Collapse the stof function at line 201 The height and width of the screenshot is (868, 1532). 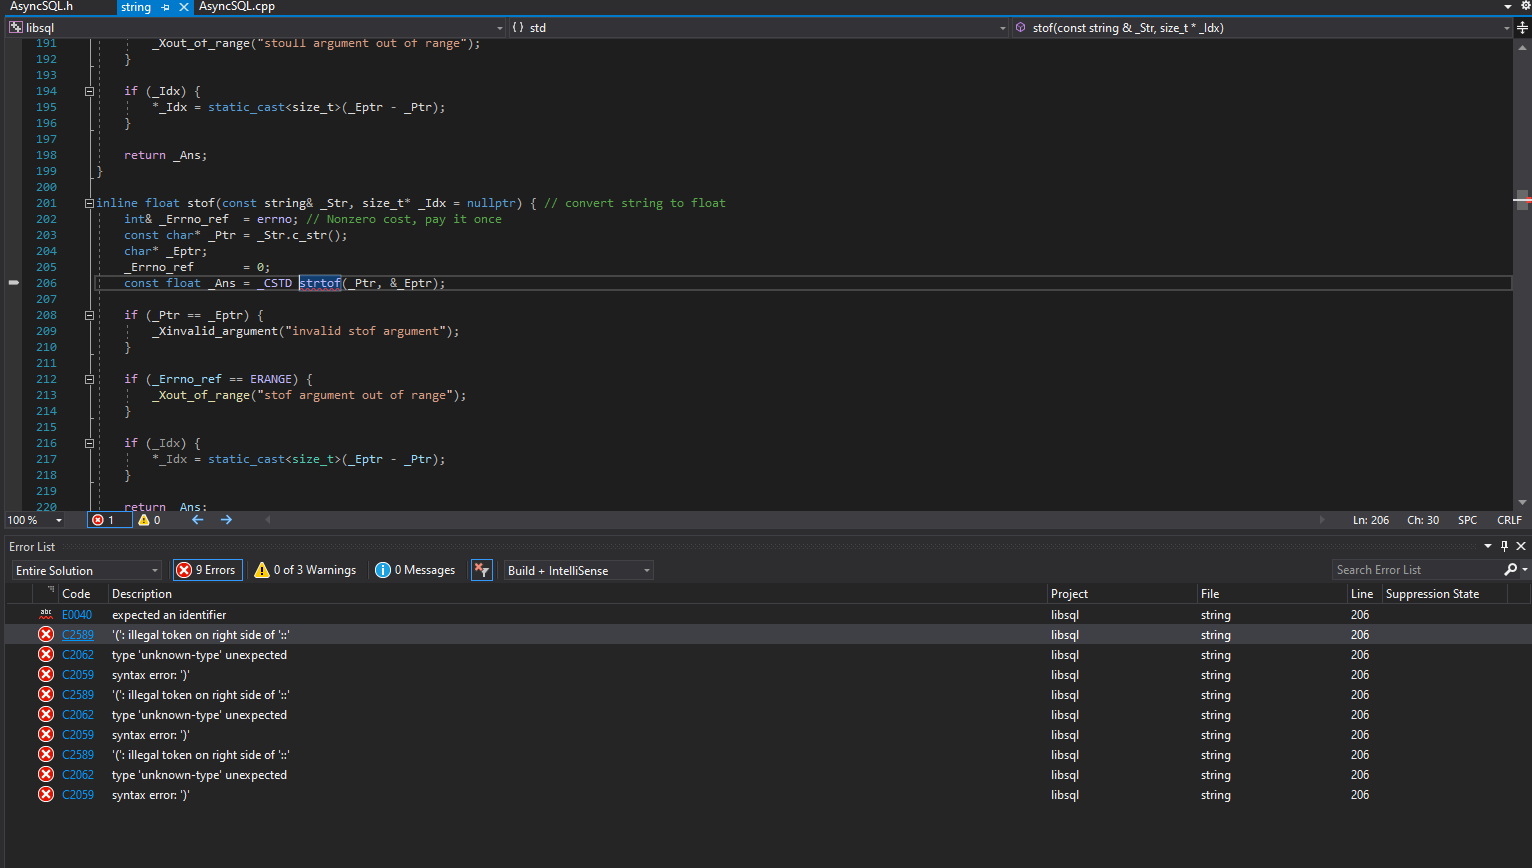point(89,203)
